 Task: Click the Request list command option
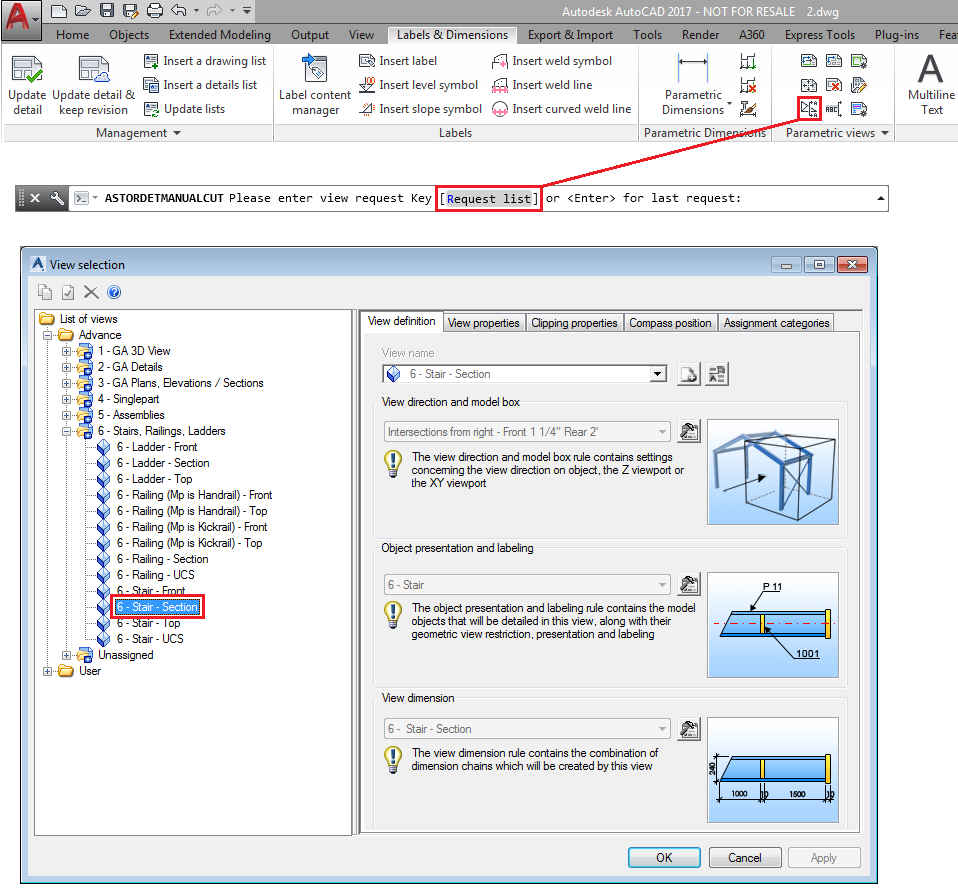(x=489, y=199)
